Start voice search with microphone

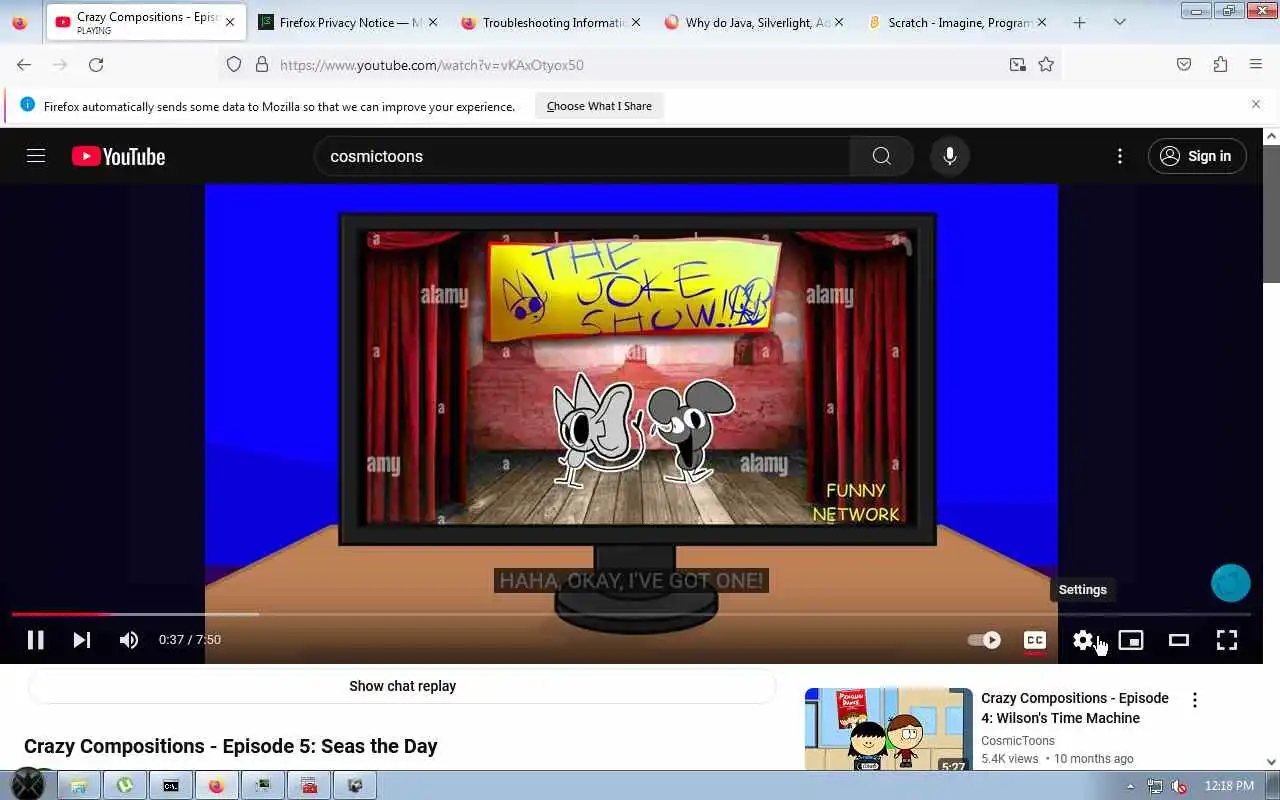950,156
